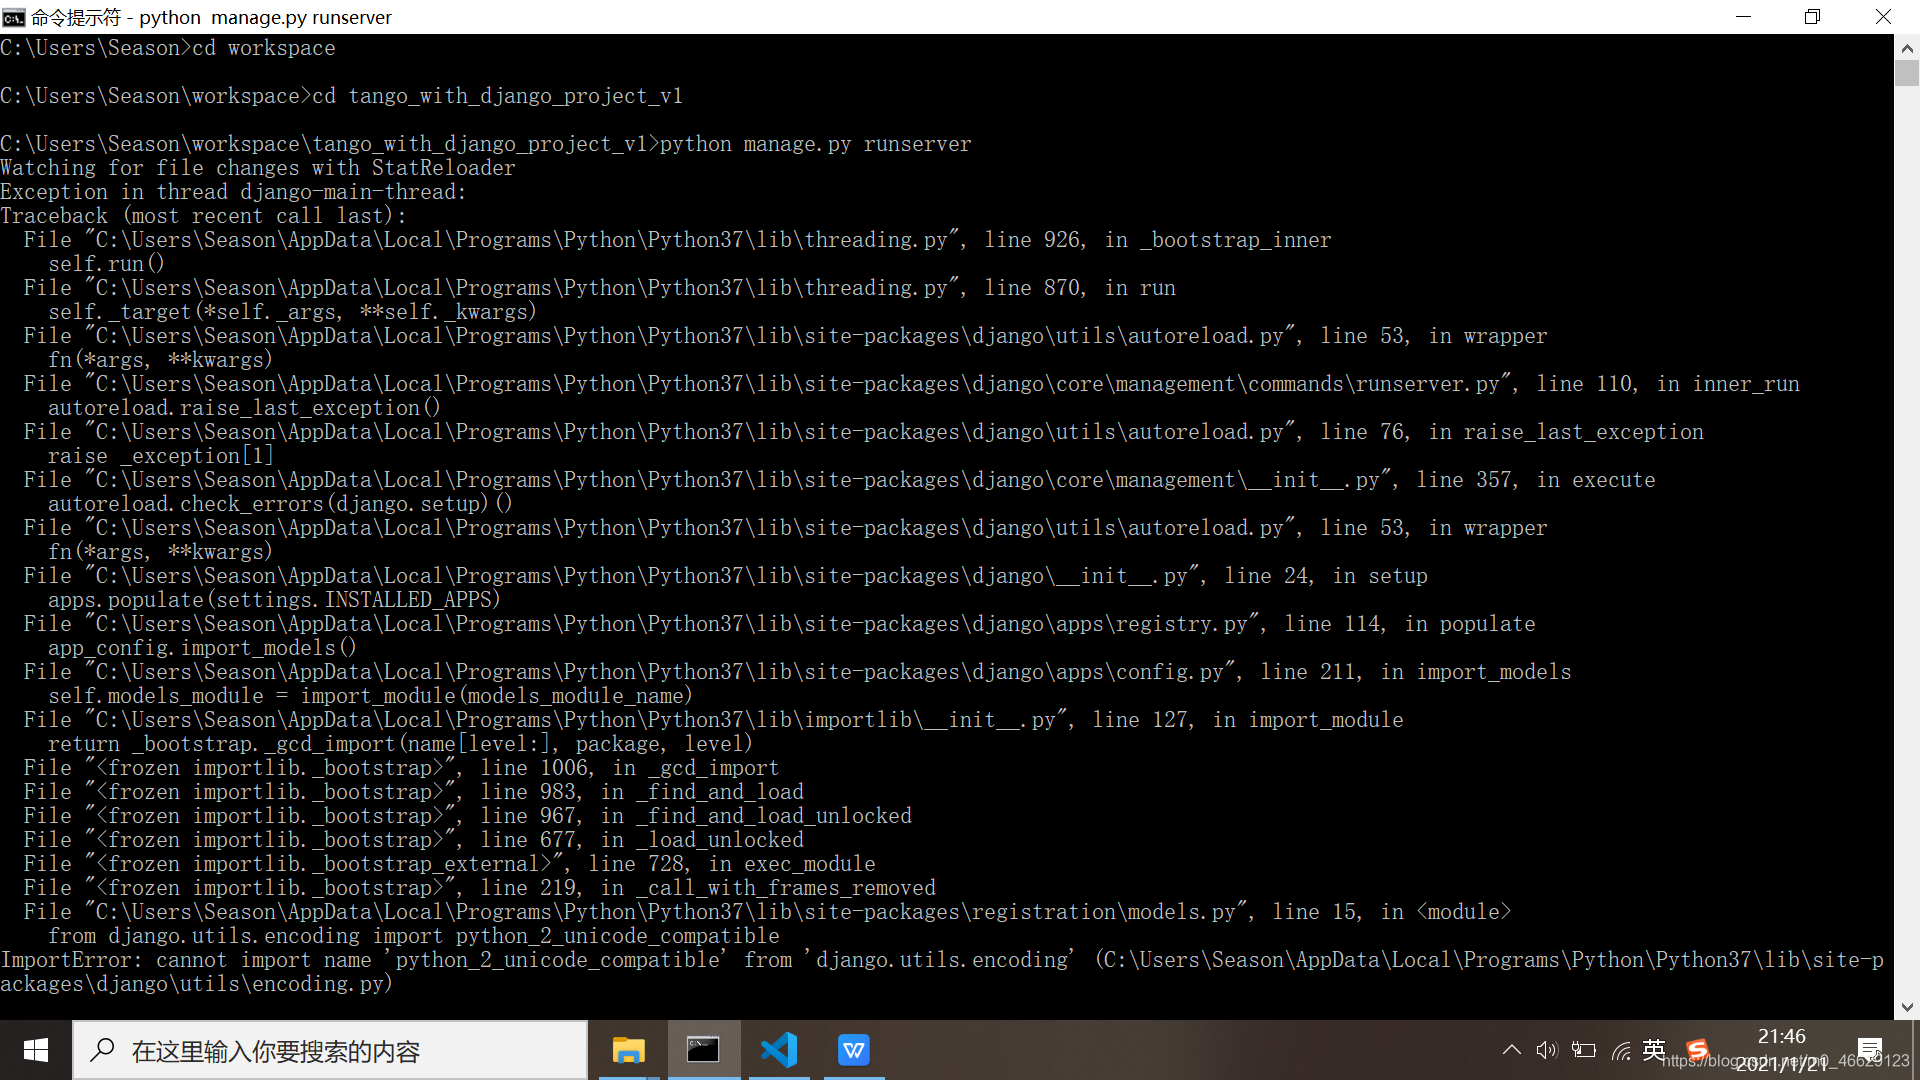Switch to the Command Prompt taskbar icon
1920x1080 pixels.
703,1050
